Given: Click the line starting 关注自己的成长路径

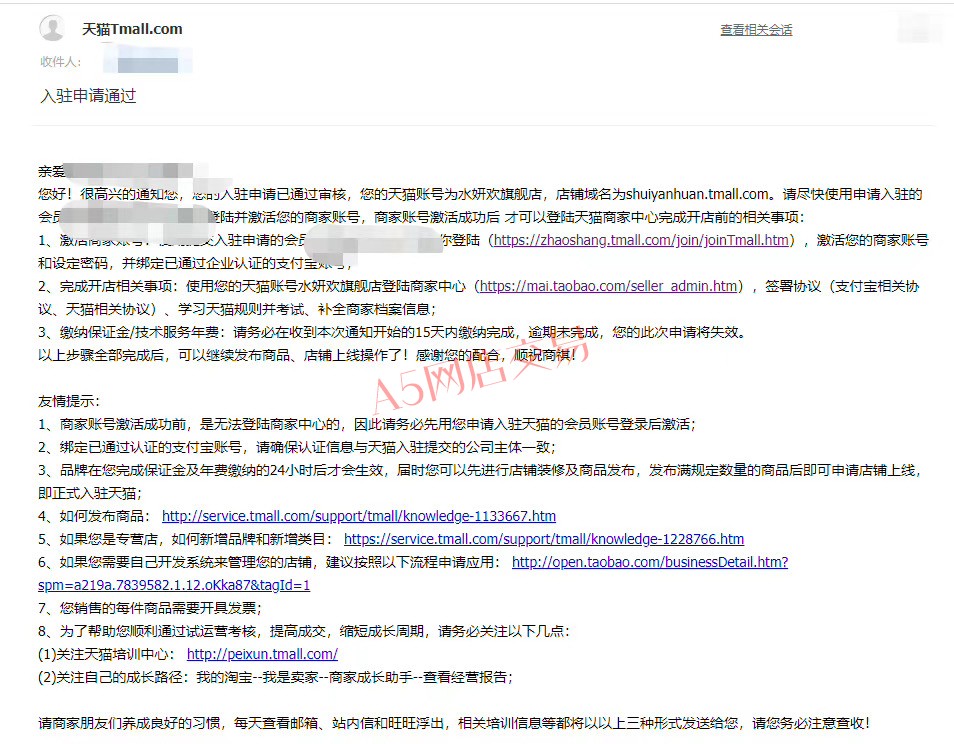Looking at the screenshot, I should (275, 678).
